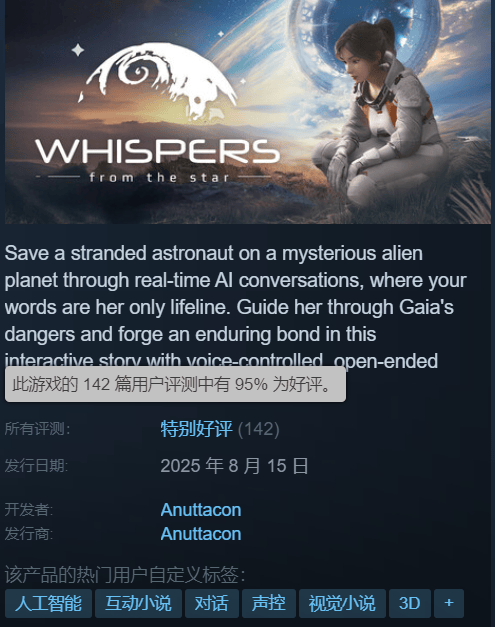This screenshot has height=627, width=495.
Task: Open the developer Anuttacon link
Action: (201, 510)
